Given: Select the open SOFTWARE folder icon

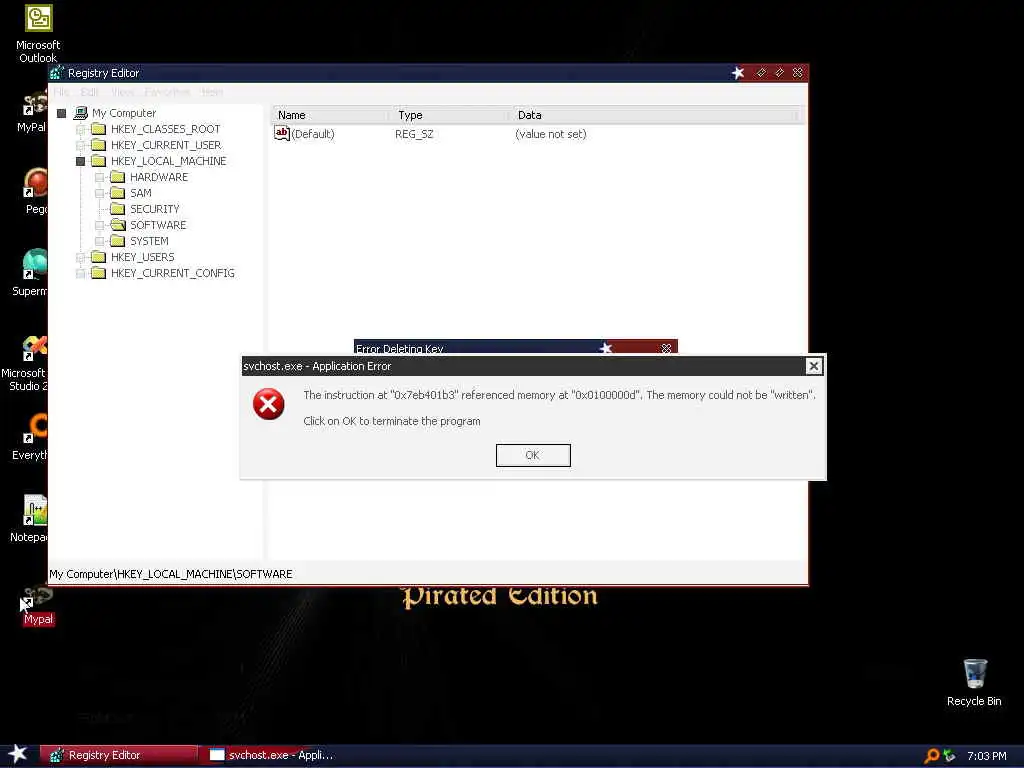Looking at the screenshot, I should [118, 225].
